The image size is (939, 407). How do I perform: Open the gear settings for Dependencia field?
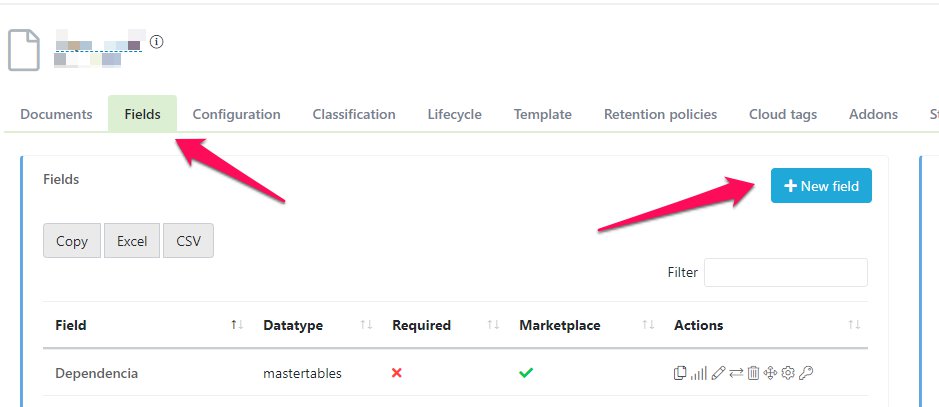(x=788, y=373)
